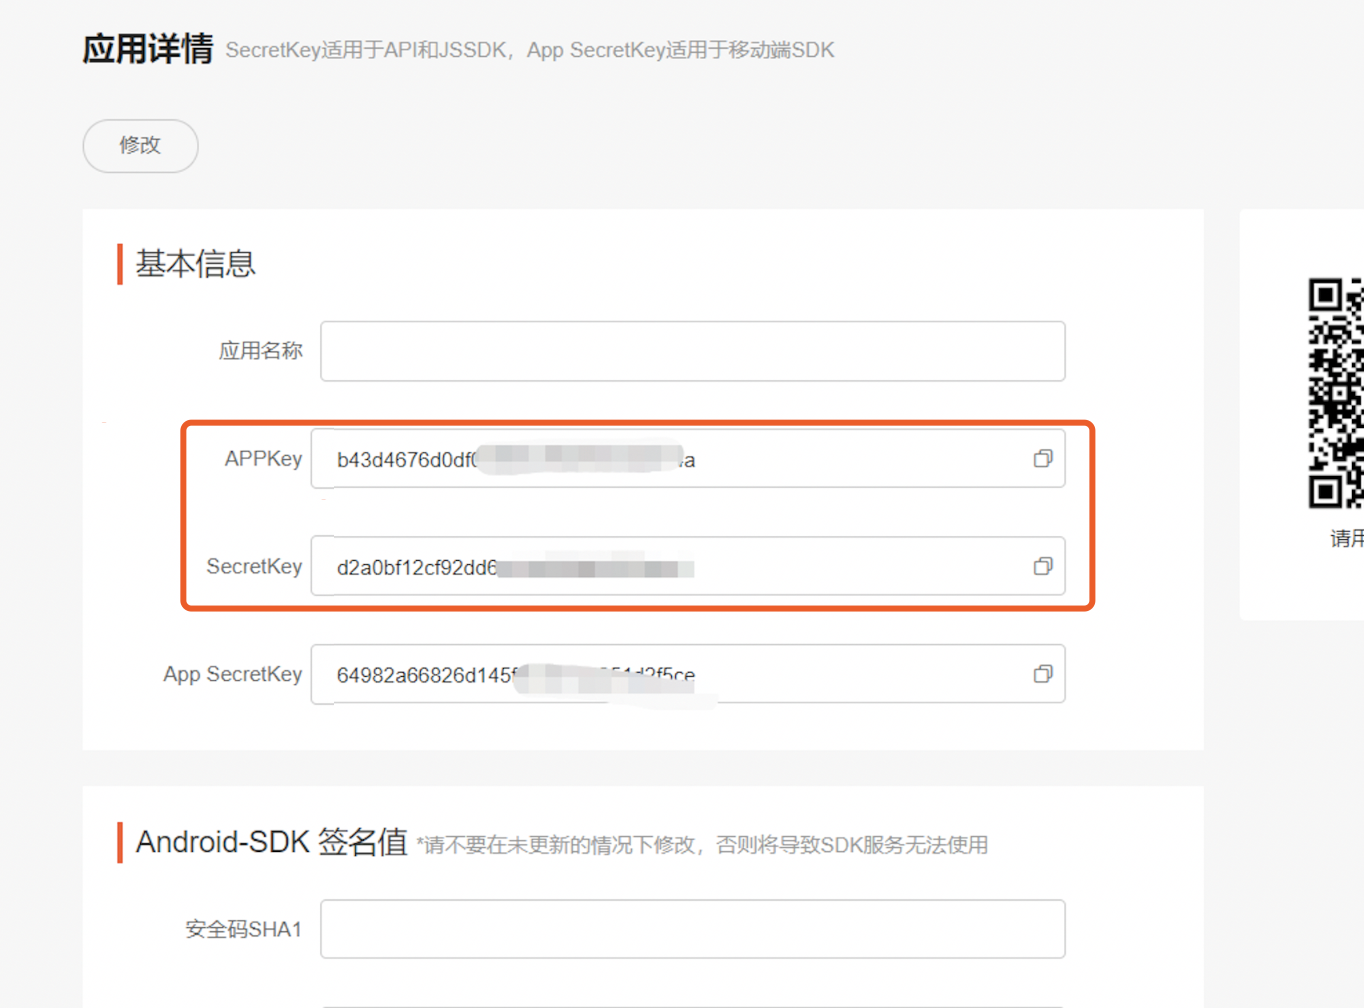Image resolution: width=1364 pixels, height=1008 pixels.
Task: Click the Android-SDK 签名值 heading
Action: coord(271,842)
